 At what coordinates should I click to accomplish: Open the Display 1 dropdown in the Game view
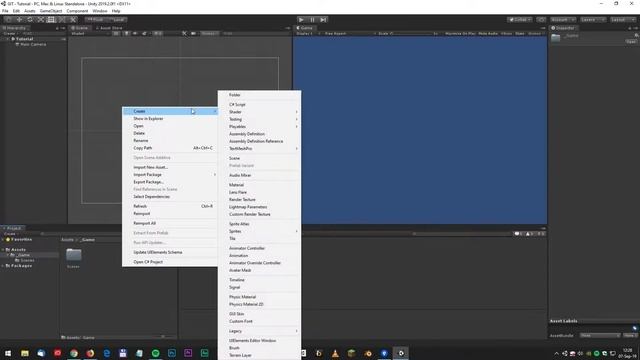tap(308, 33)
